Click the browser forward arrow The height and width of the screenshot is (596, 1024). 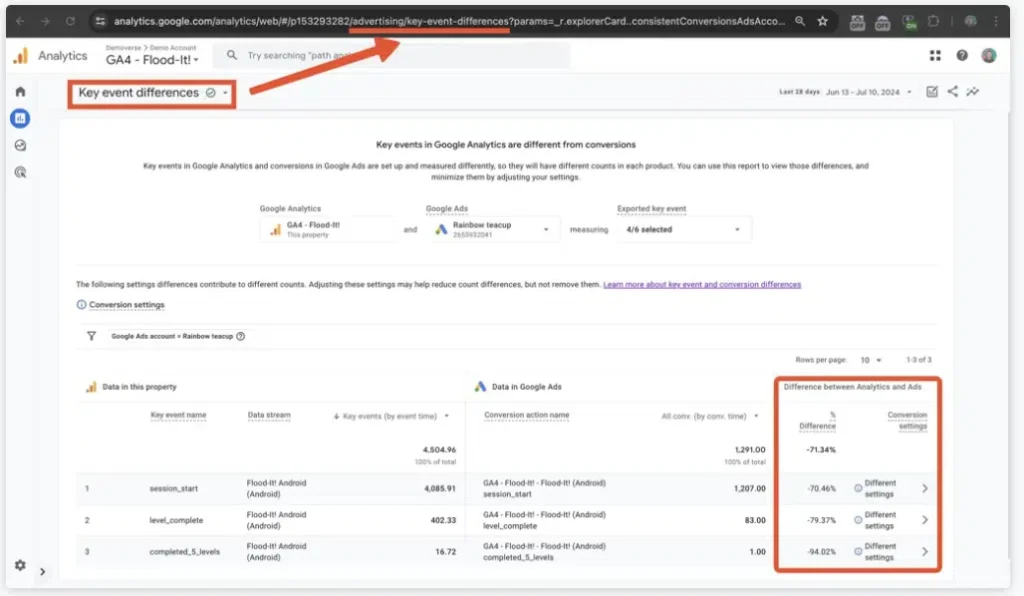pos(45,21)
